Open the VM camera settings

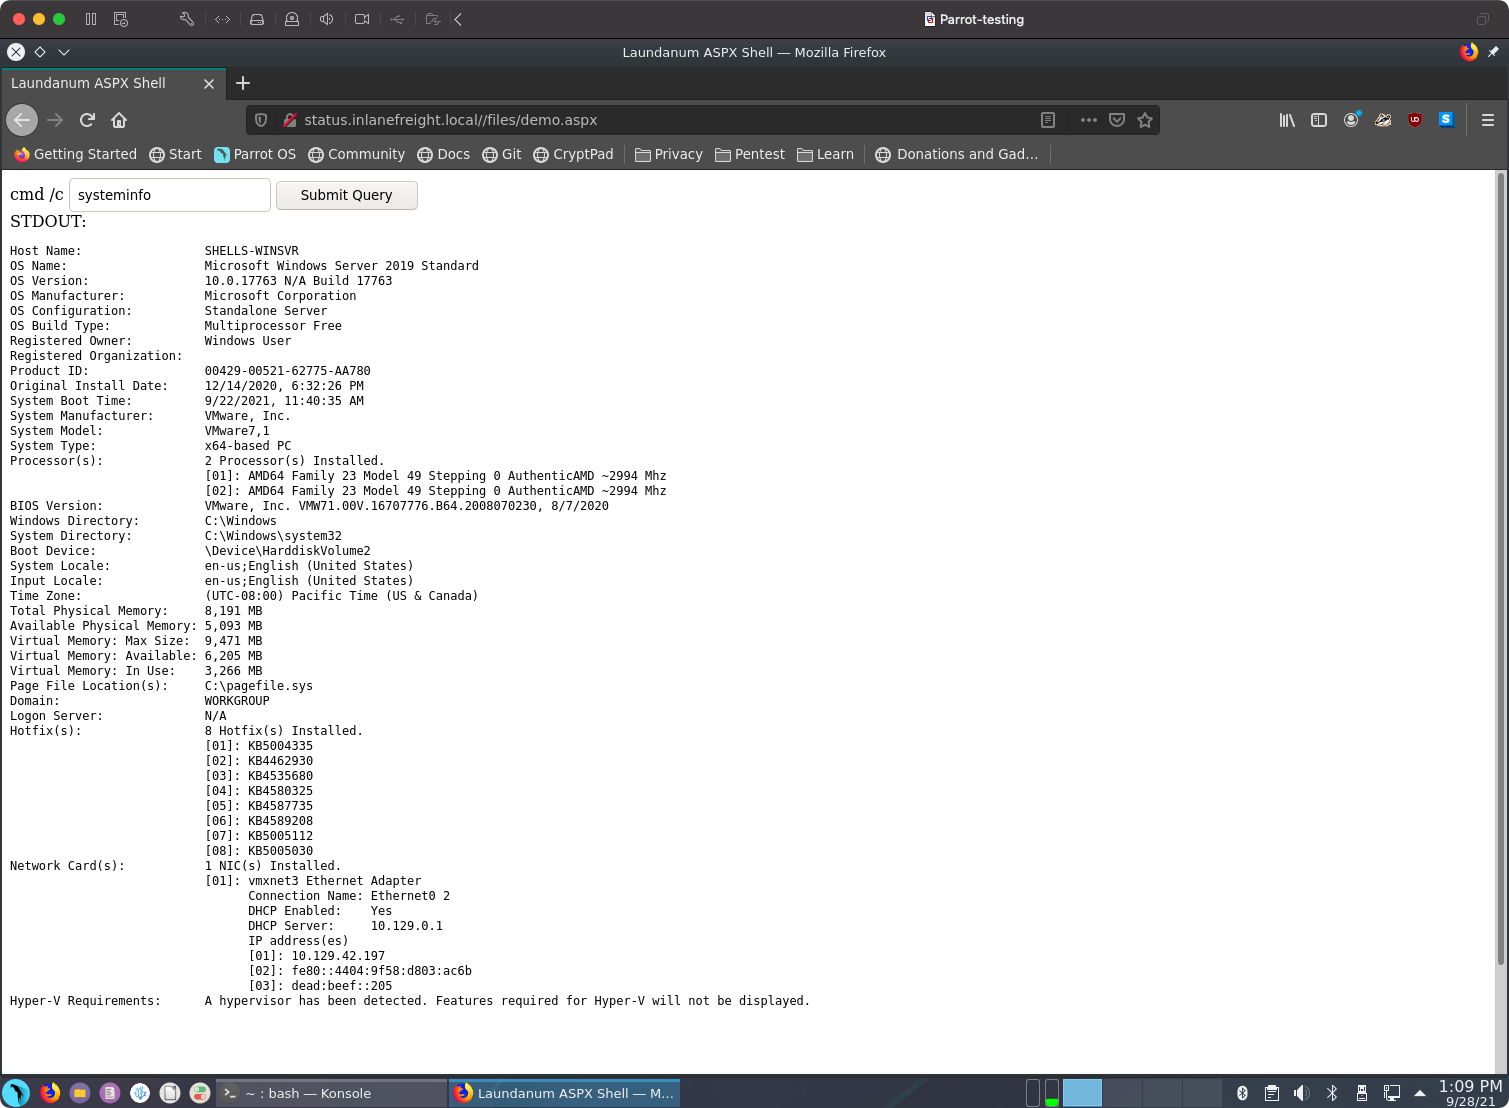[x=362, y=19]
